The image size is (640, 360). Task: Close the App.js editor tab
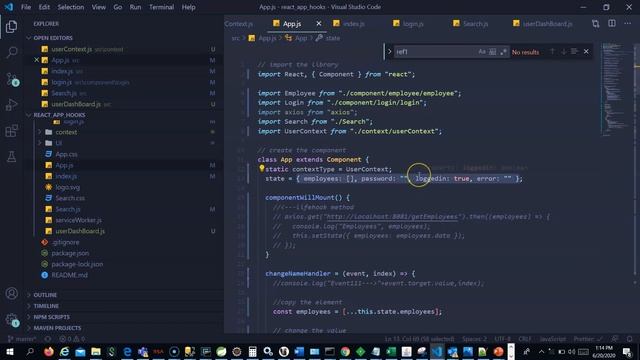click(x=319, y=24)
